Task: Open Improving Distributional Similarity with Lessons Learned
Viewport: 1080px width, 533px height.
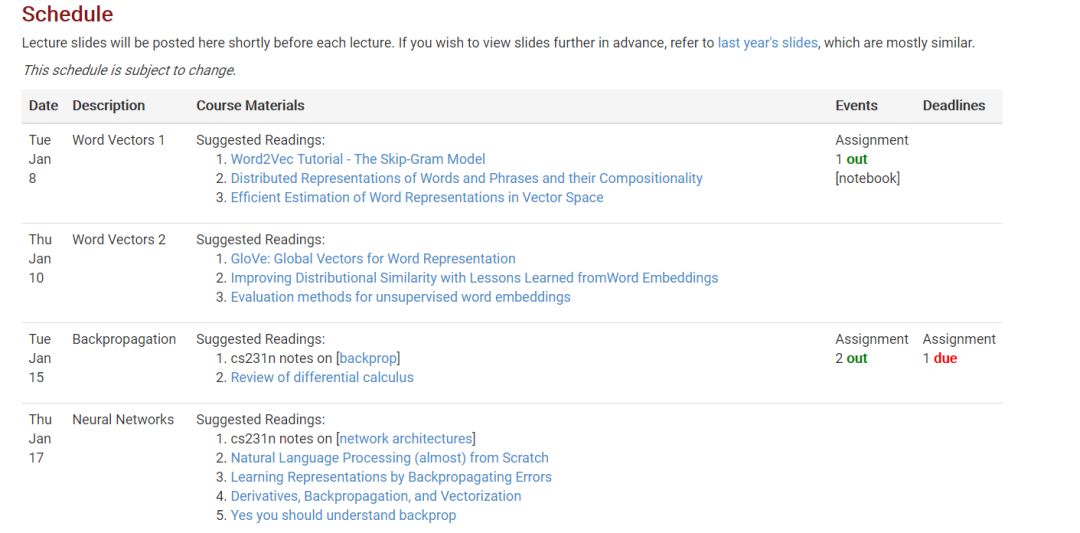Action: [474, 278]
